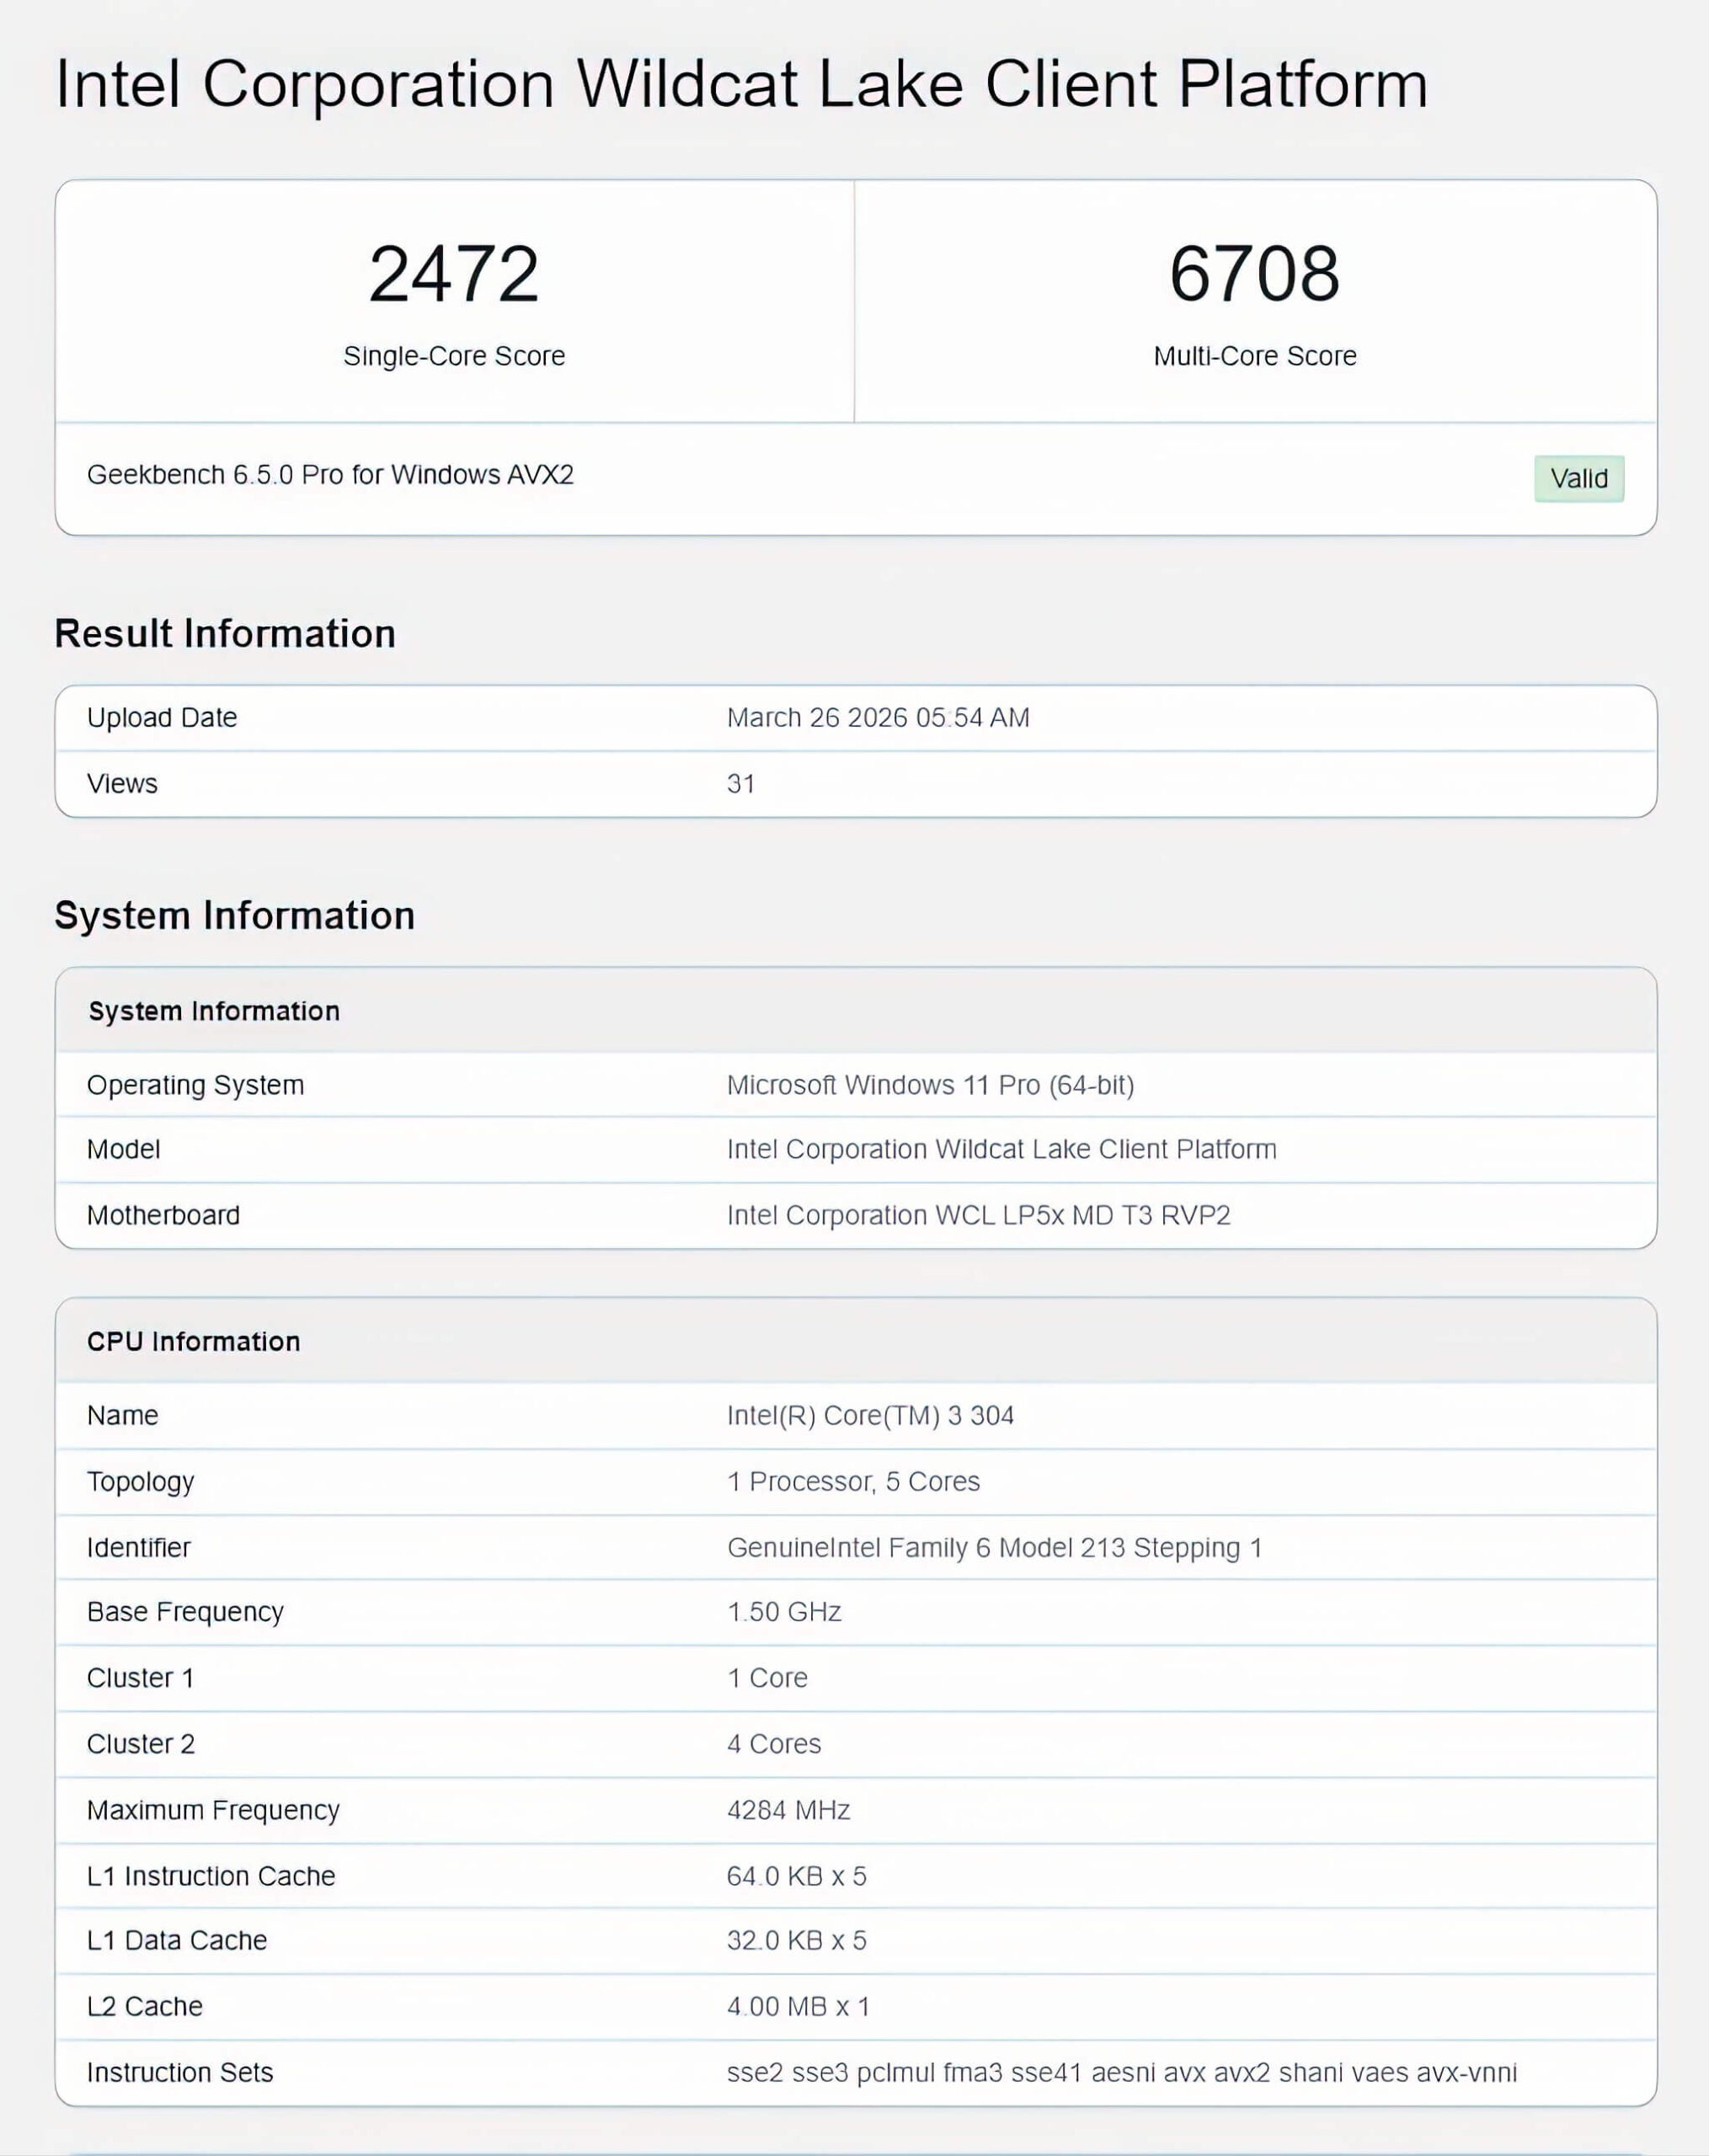Image resolution: width=1709 pixels, height=2156 pixels.
Task: Click the Valid badge
Action: (x=1578, y=478)
